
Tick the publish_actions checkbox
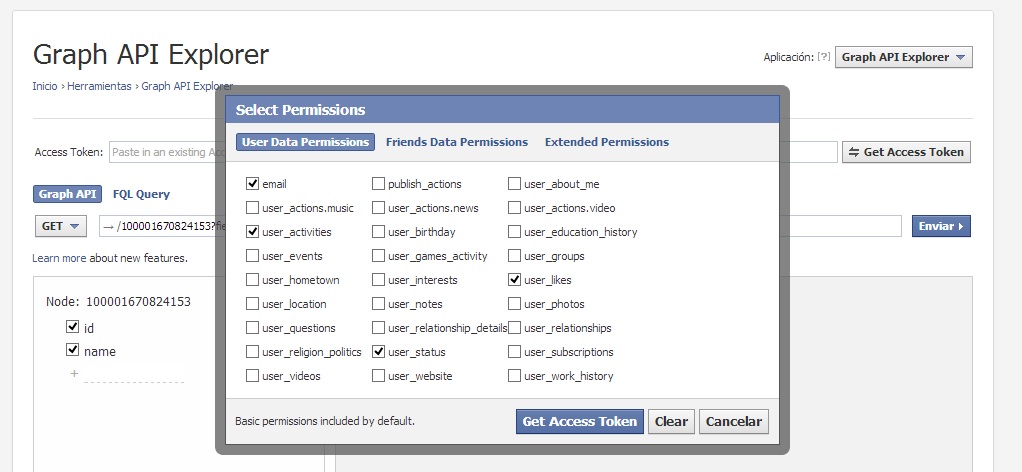point(378,184)
